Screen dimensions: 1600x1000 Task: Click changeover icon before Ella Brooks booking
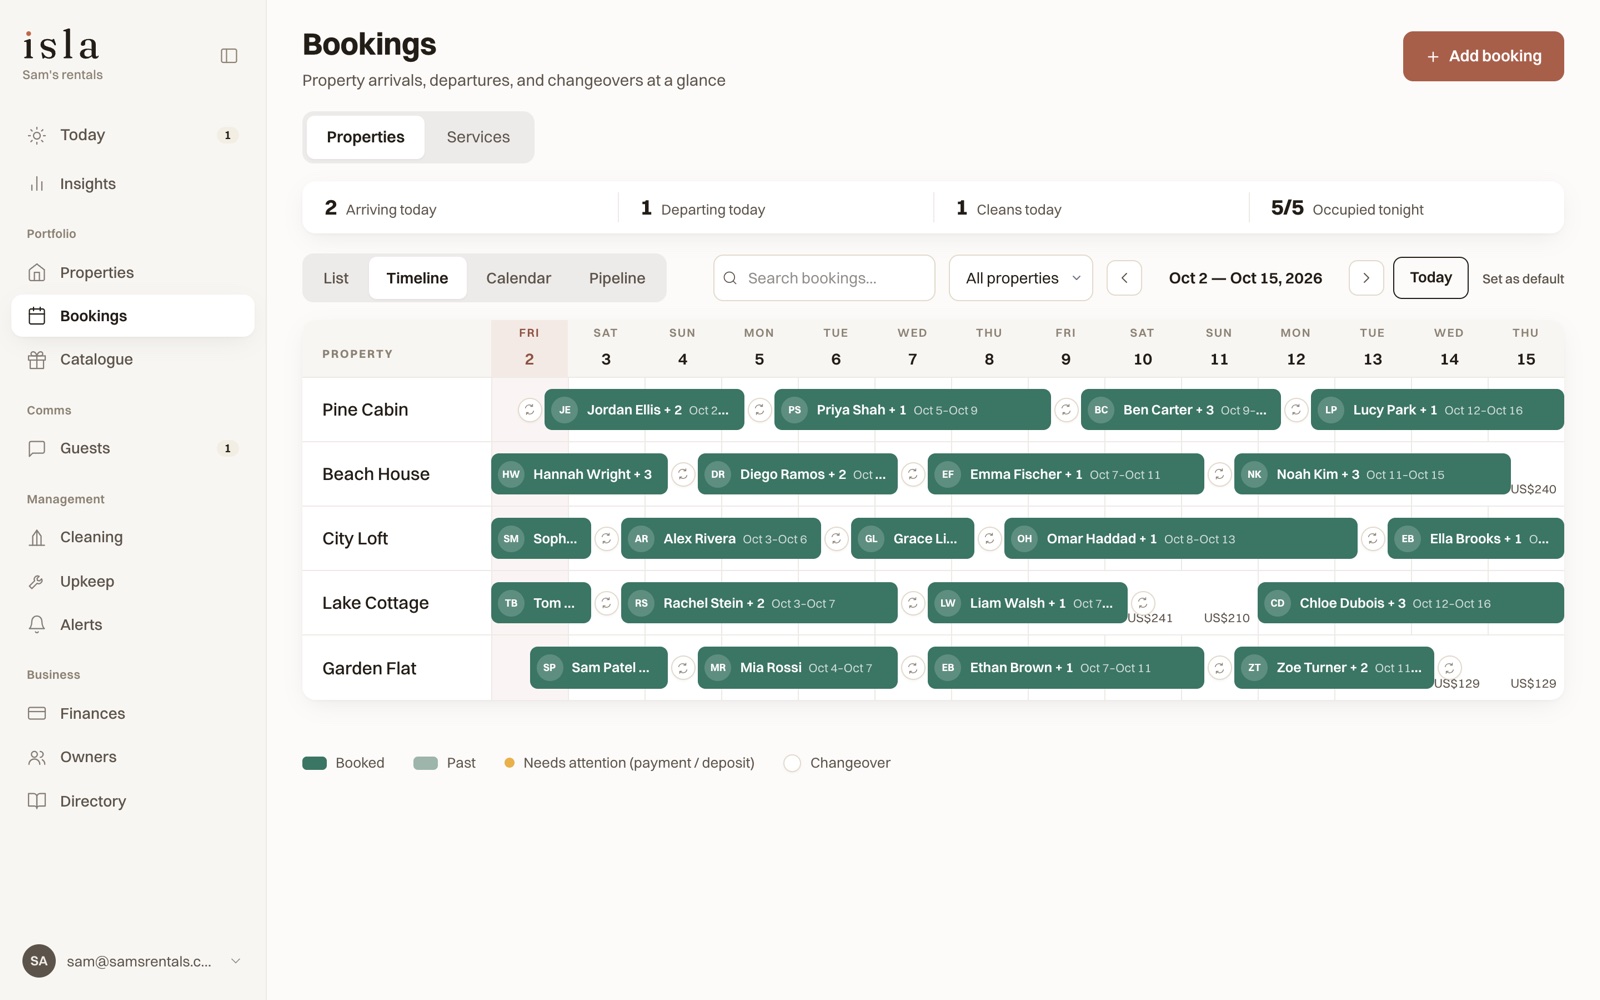[x=1372, y=538]
